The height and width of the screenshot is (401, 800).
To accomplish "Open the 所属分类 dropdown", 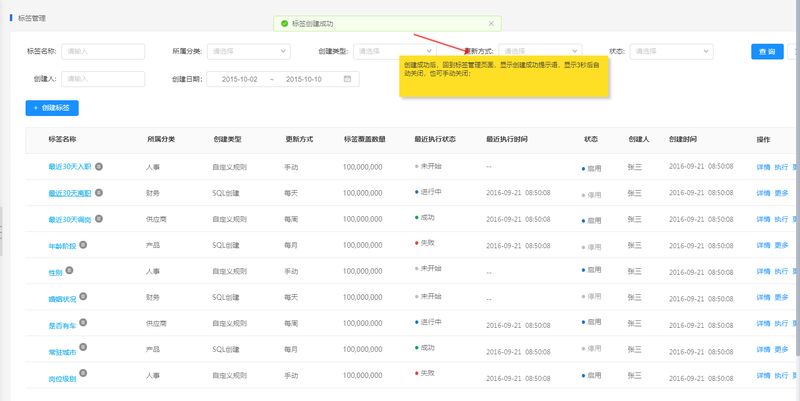I will click(x=248, y=51).
